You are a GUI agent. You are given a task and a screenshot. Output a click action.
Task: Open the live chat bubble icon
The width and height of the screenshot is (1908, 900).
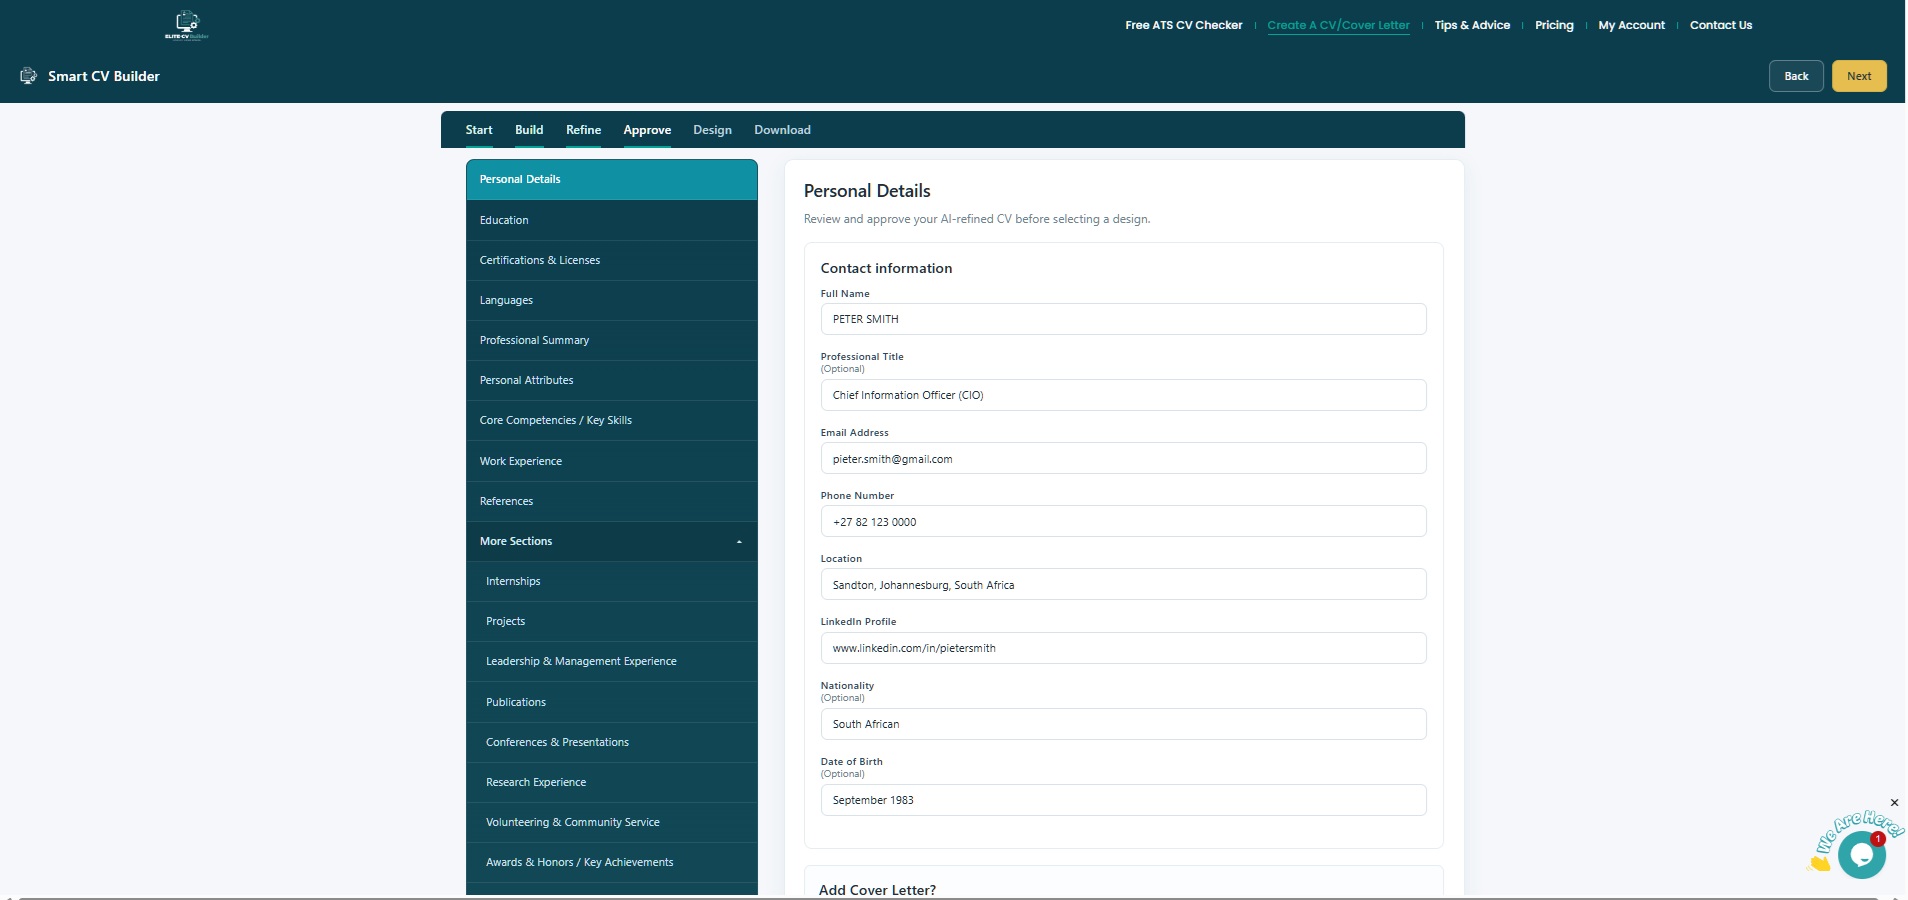coord(1861,855)
